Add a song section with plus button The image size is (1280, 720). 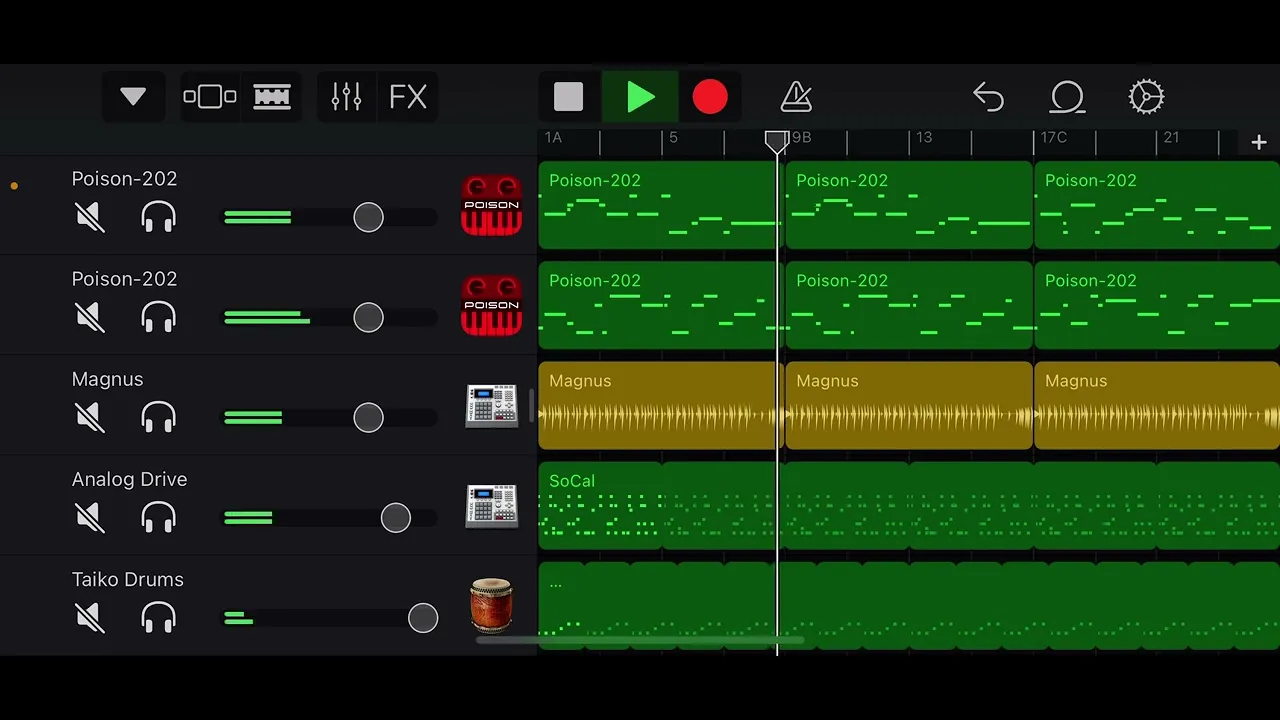pos(1259,143)
